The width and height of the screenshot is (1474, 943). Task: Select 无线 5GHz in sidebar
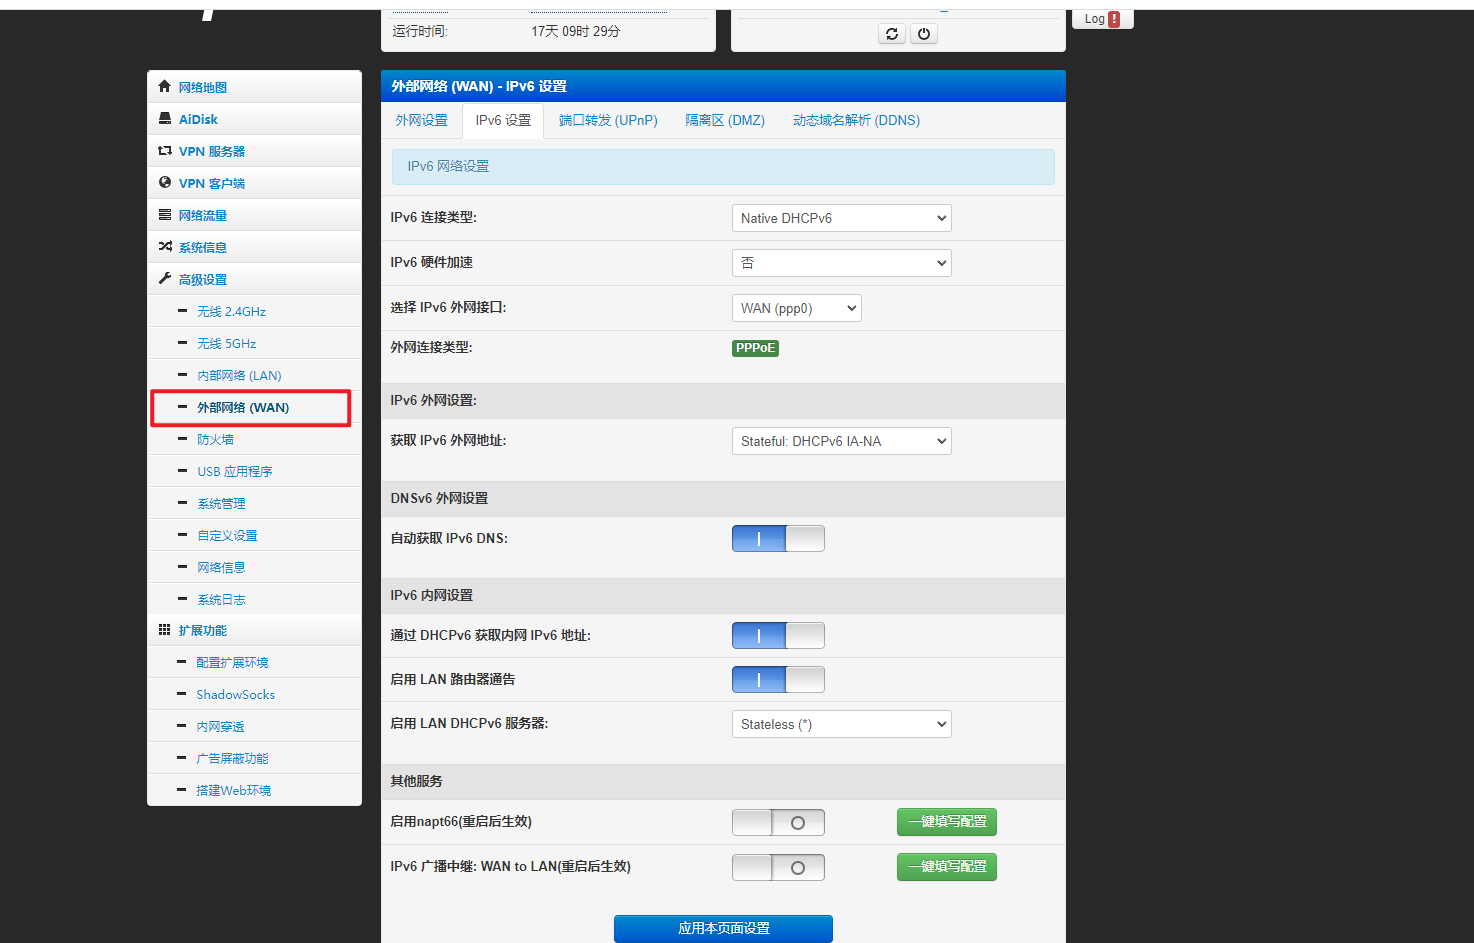tap(226, 343)
